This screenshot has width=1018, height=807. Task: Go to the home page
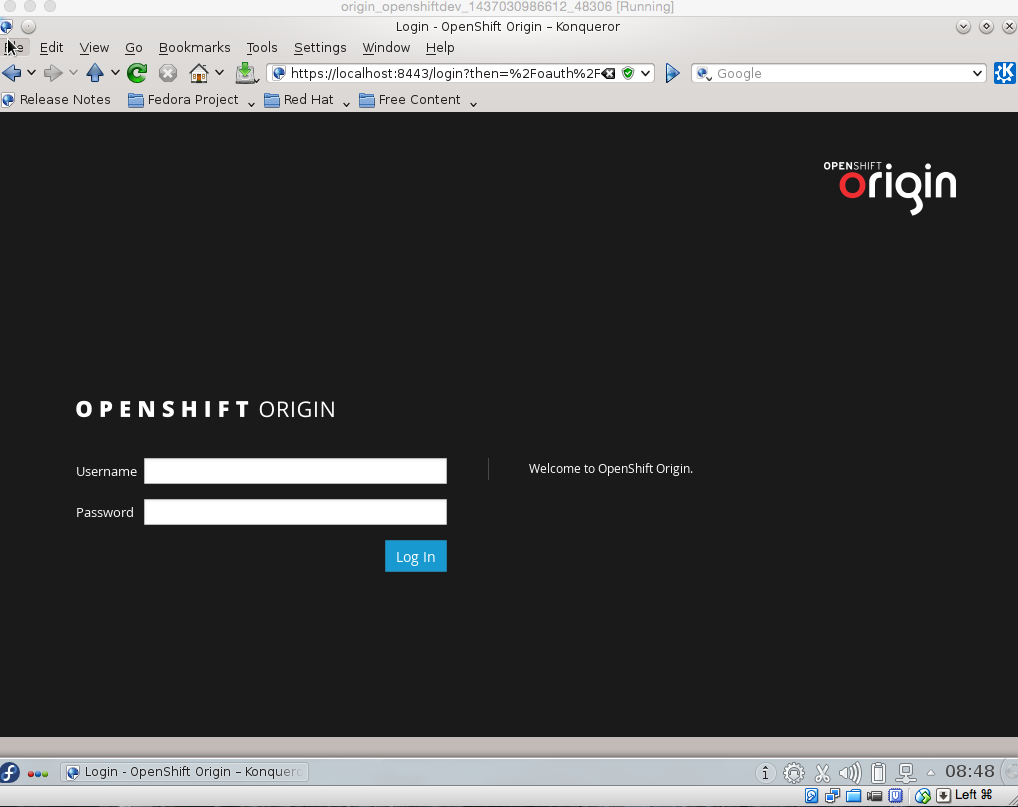point(201,72)
